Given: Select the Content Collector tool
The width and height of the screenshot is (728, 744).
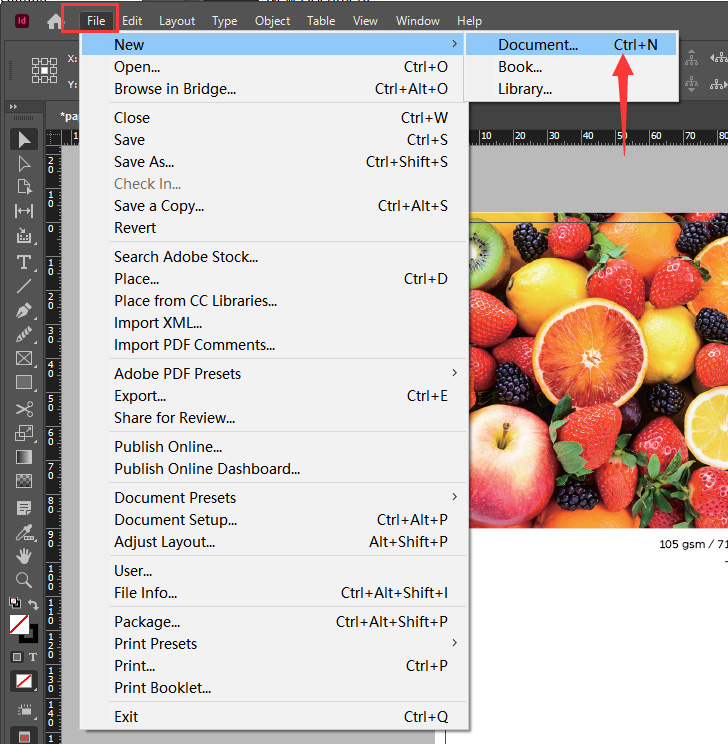Looking at the screenshot, I should coord(24,235).
